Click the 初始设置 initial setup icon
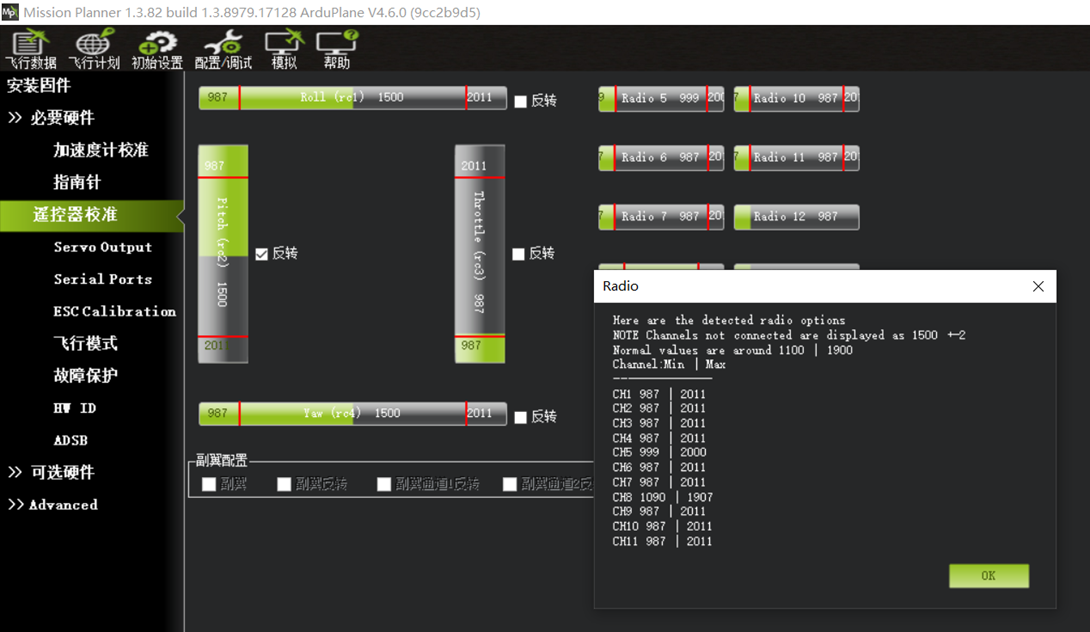This screenshot has width=1090, height=632. click(x=157, y=49)
